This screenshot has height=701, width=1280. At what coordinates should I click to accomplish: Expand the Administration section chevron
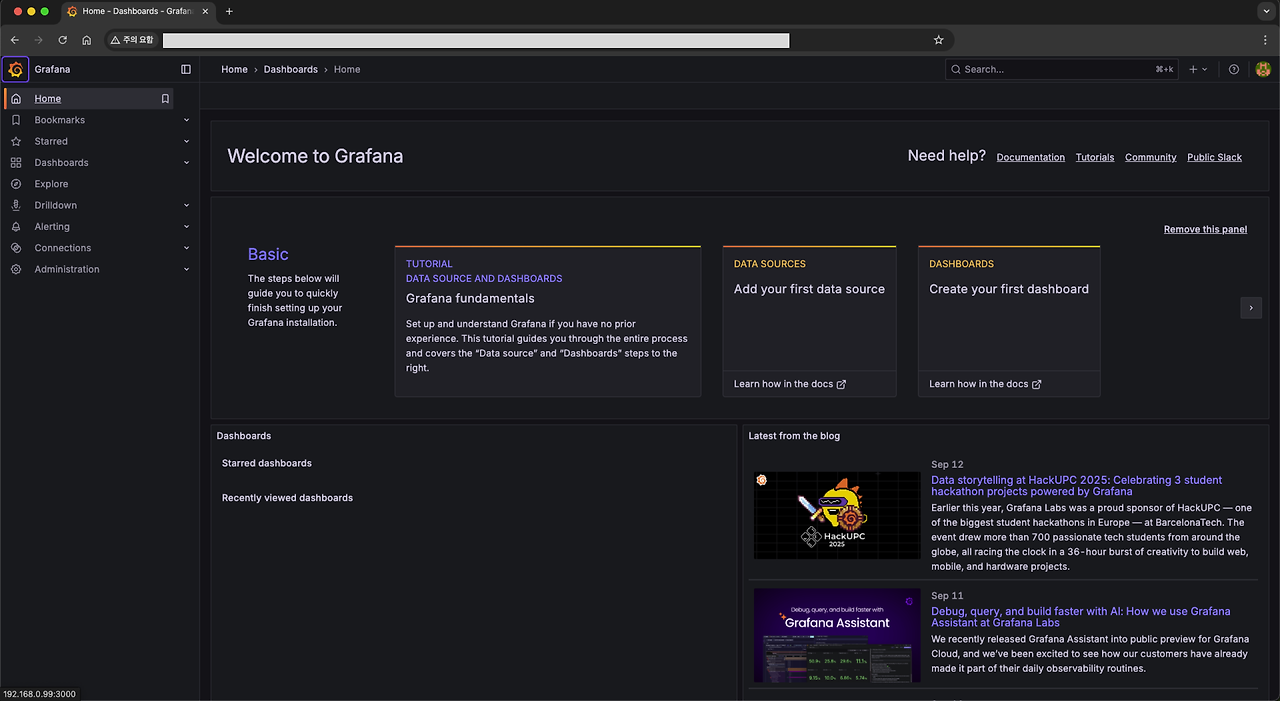(x=187, y=269)
